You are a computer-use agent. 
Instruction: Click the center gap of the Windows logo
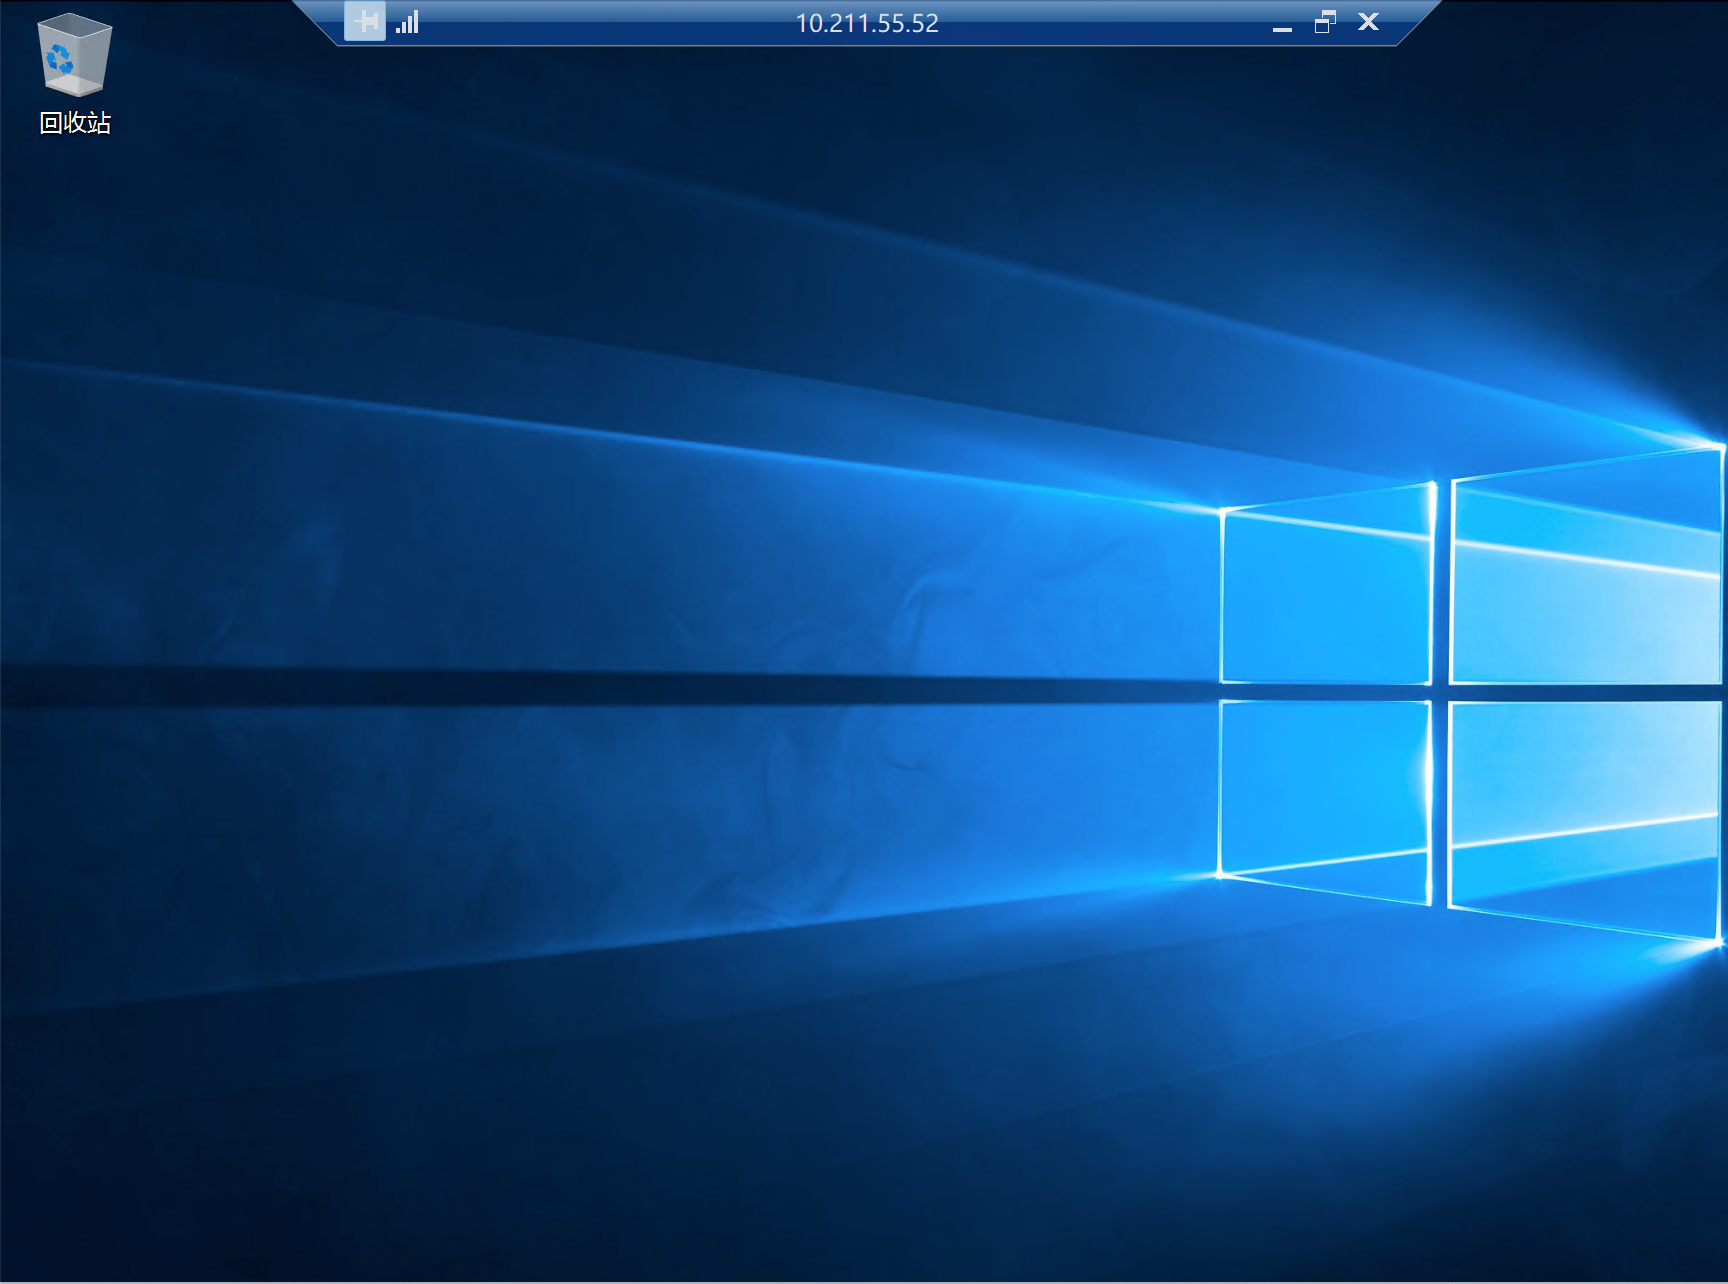tap(1440, 692)
